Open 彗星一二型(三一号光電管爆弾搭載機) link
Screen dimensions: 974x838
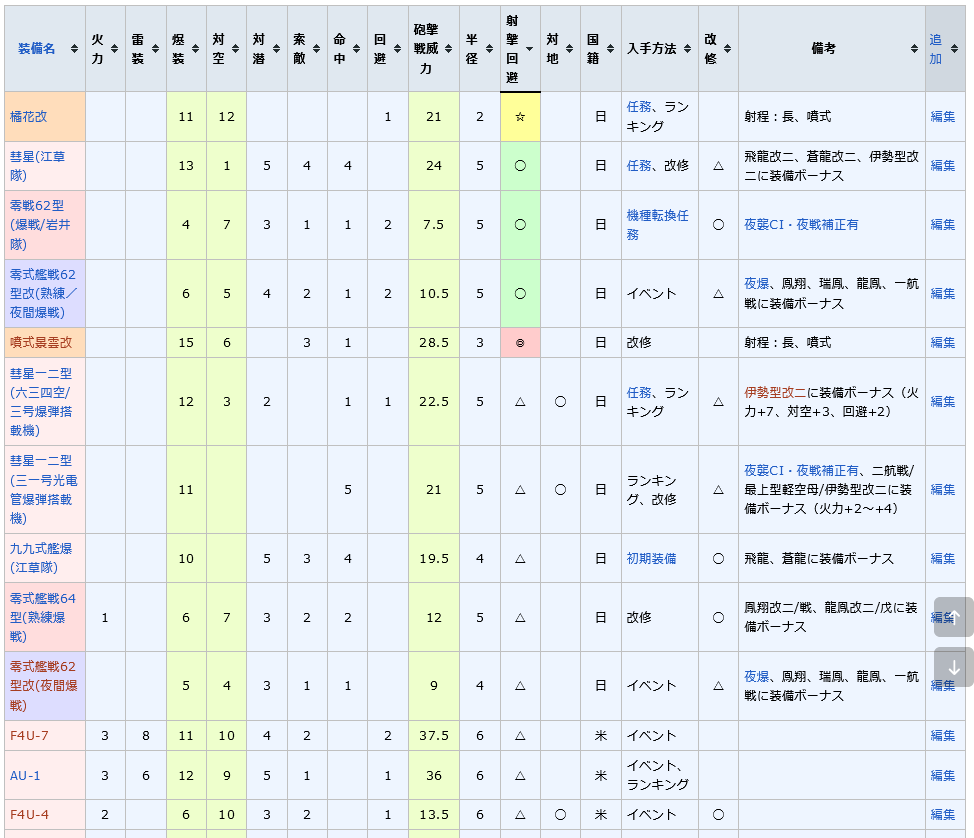click(43, 490)
